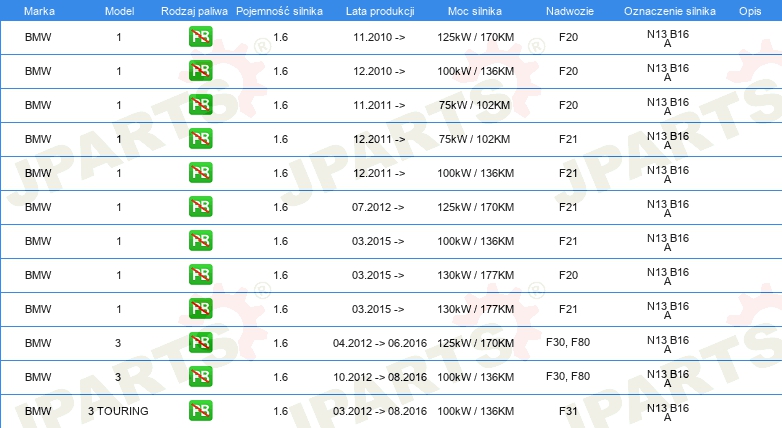
Task: Select the 11.2010 -> production date cell
Action: tap(379, 37)
